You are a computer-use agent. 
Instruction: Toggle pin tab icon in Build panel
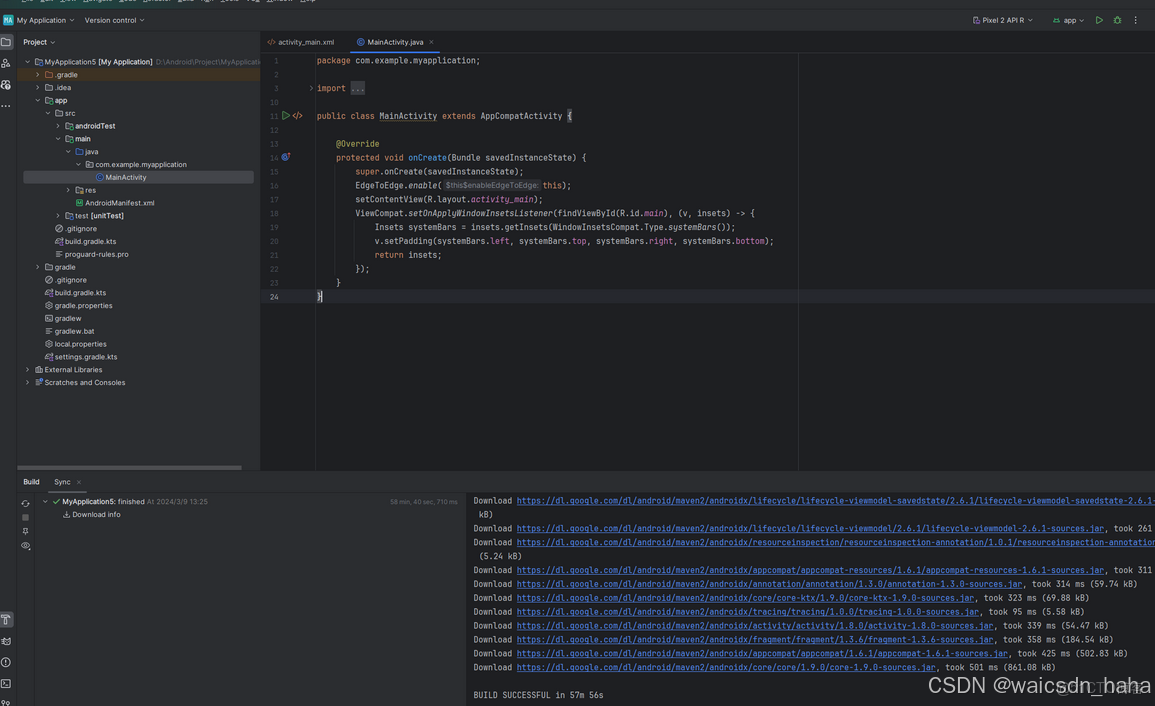25,531
